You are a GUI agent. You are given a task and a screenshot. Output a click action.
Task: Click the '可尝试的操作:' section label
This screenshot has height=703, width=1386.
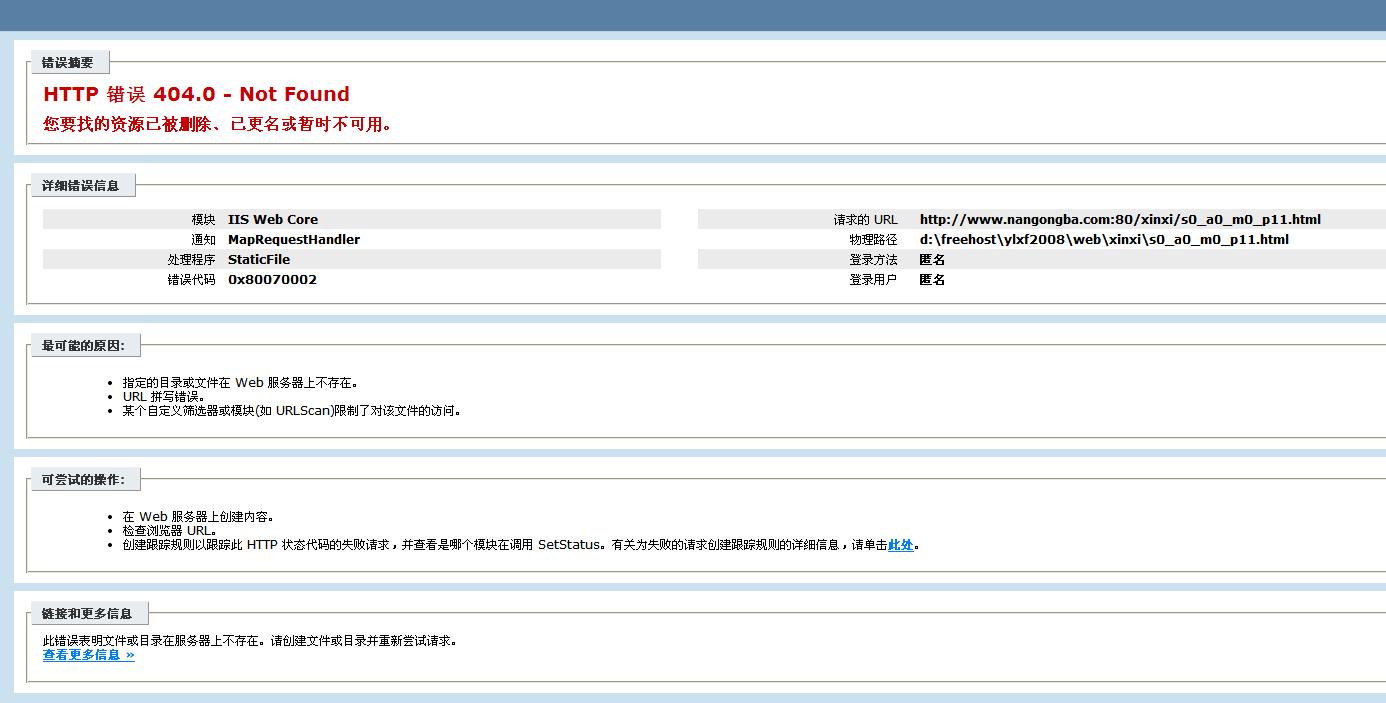pos(84,480)
